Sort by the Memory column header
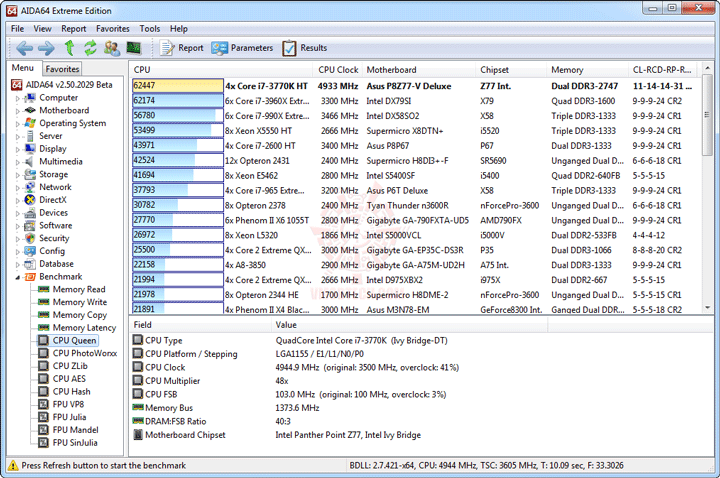This screenshot has width=720, height=478. 587,70
